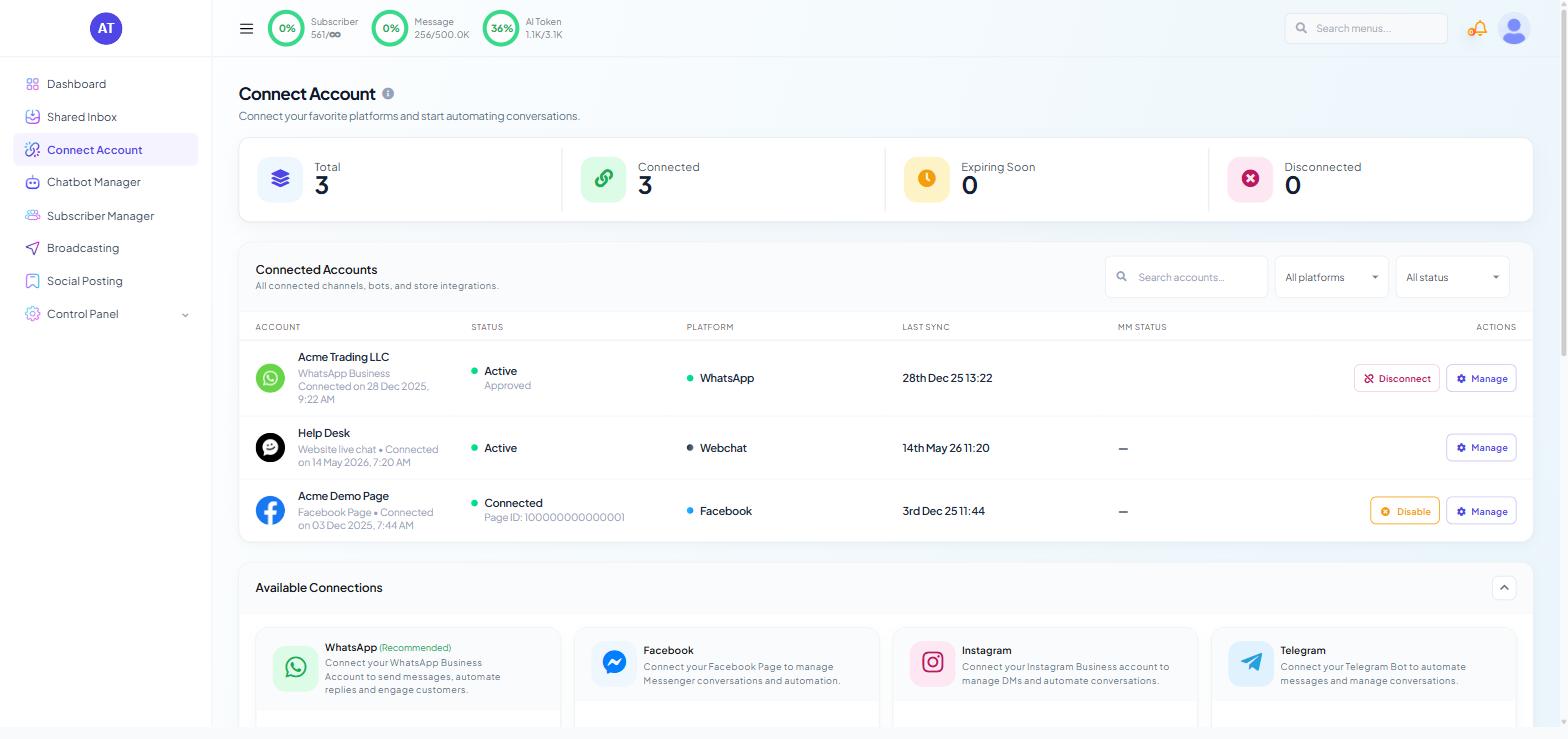Screen dimensions: 1568x739
Task: Click the AI Token 36% usage ring
Action: click(x=501, y=28)
